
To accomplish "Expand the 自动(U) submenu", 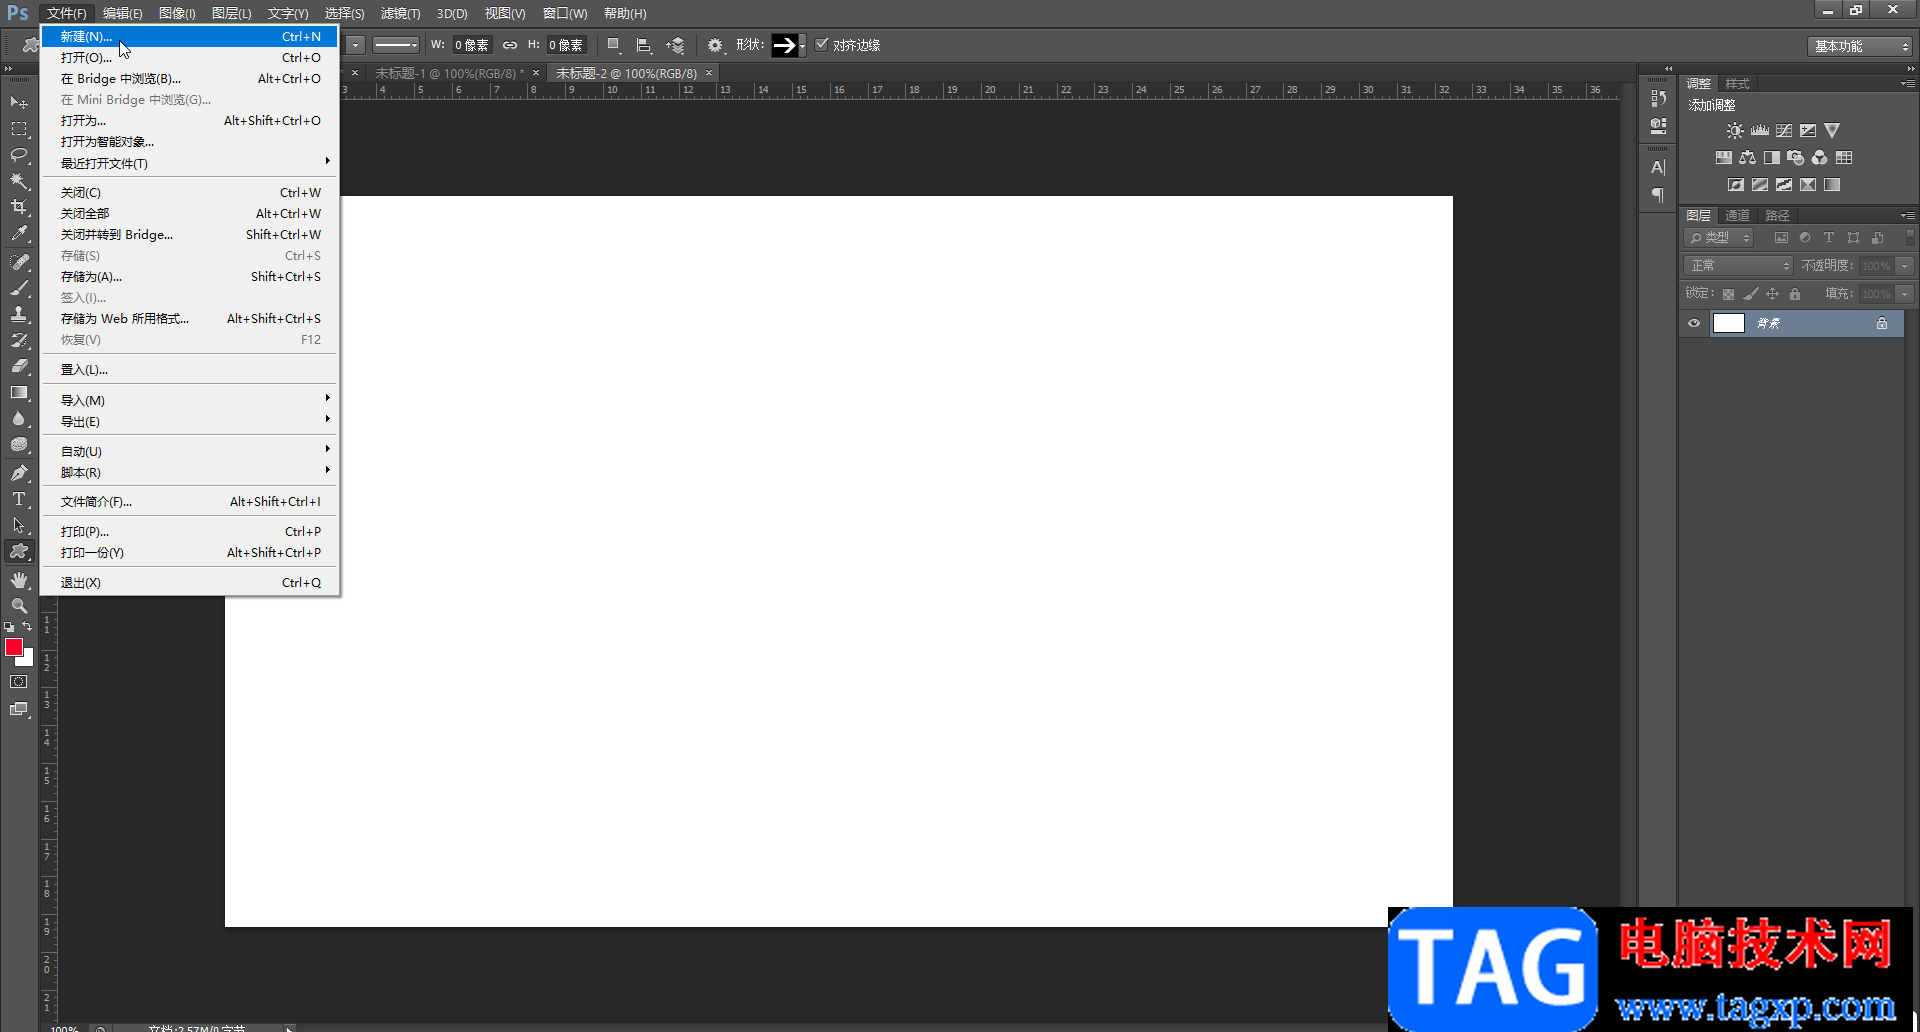I will click(190, 451).
